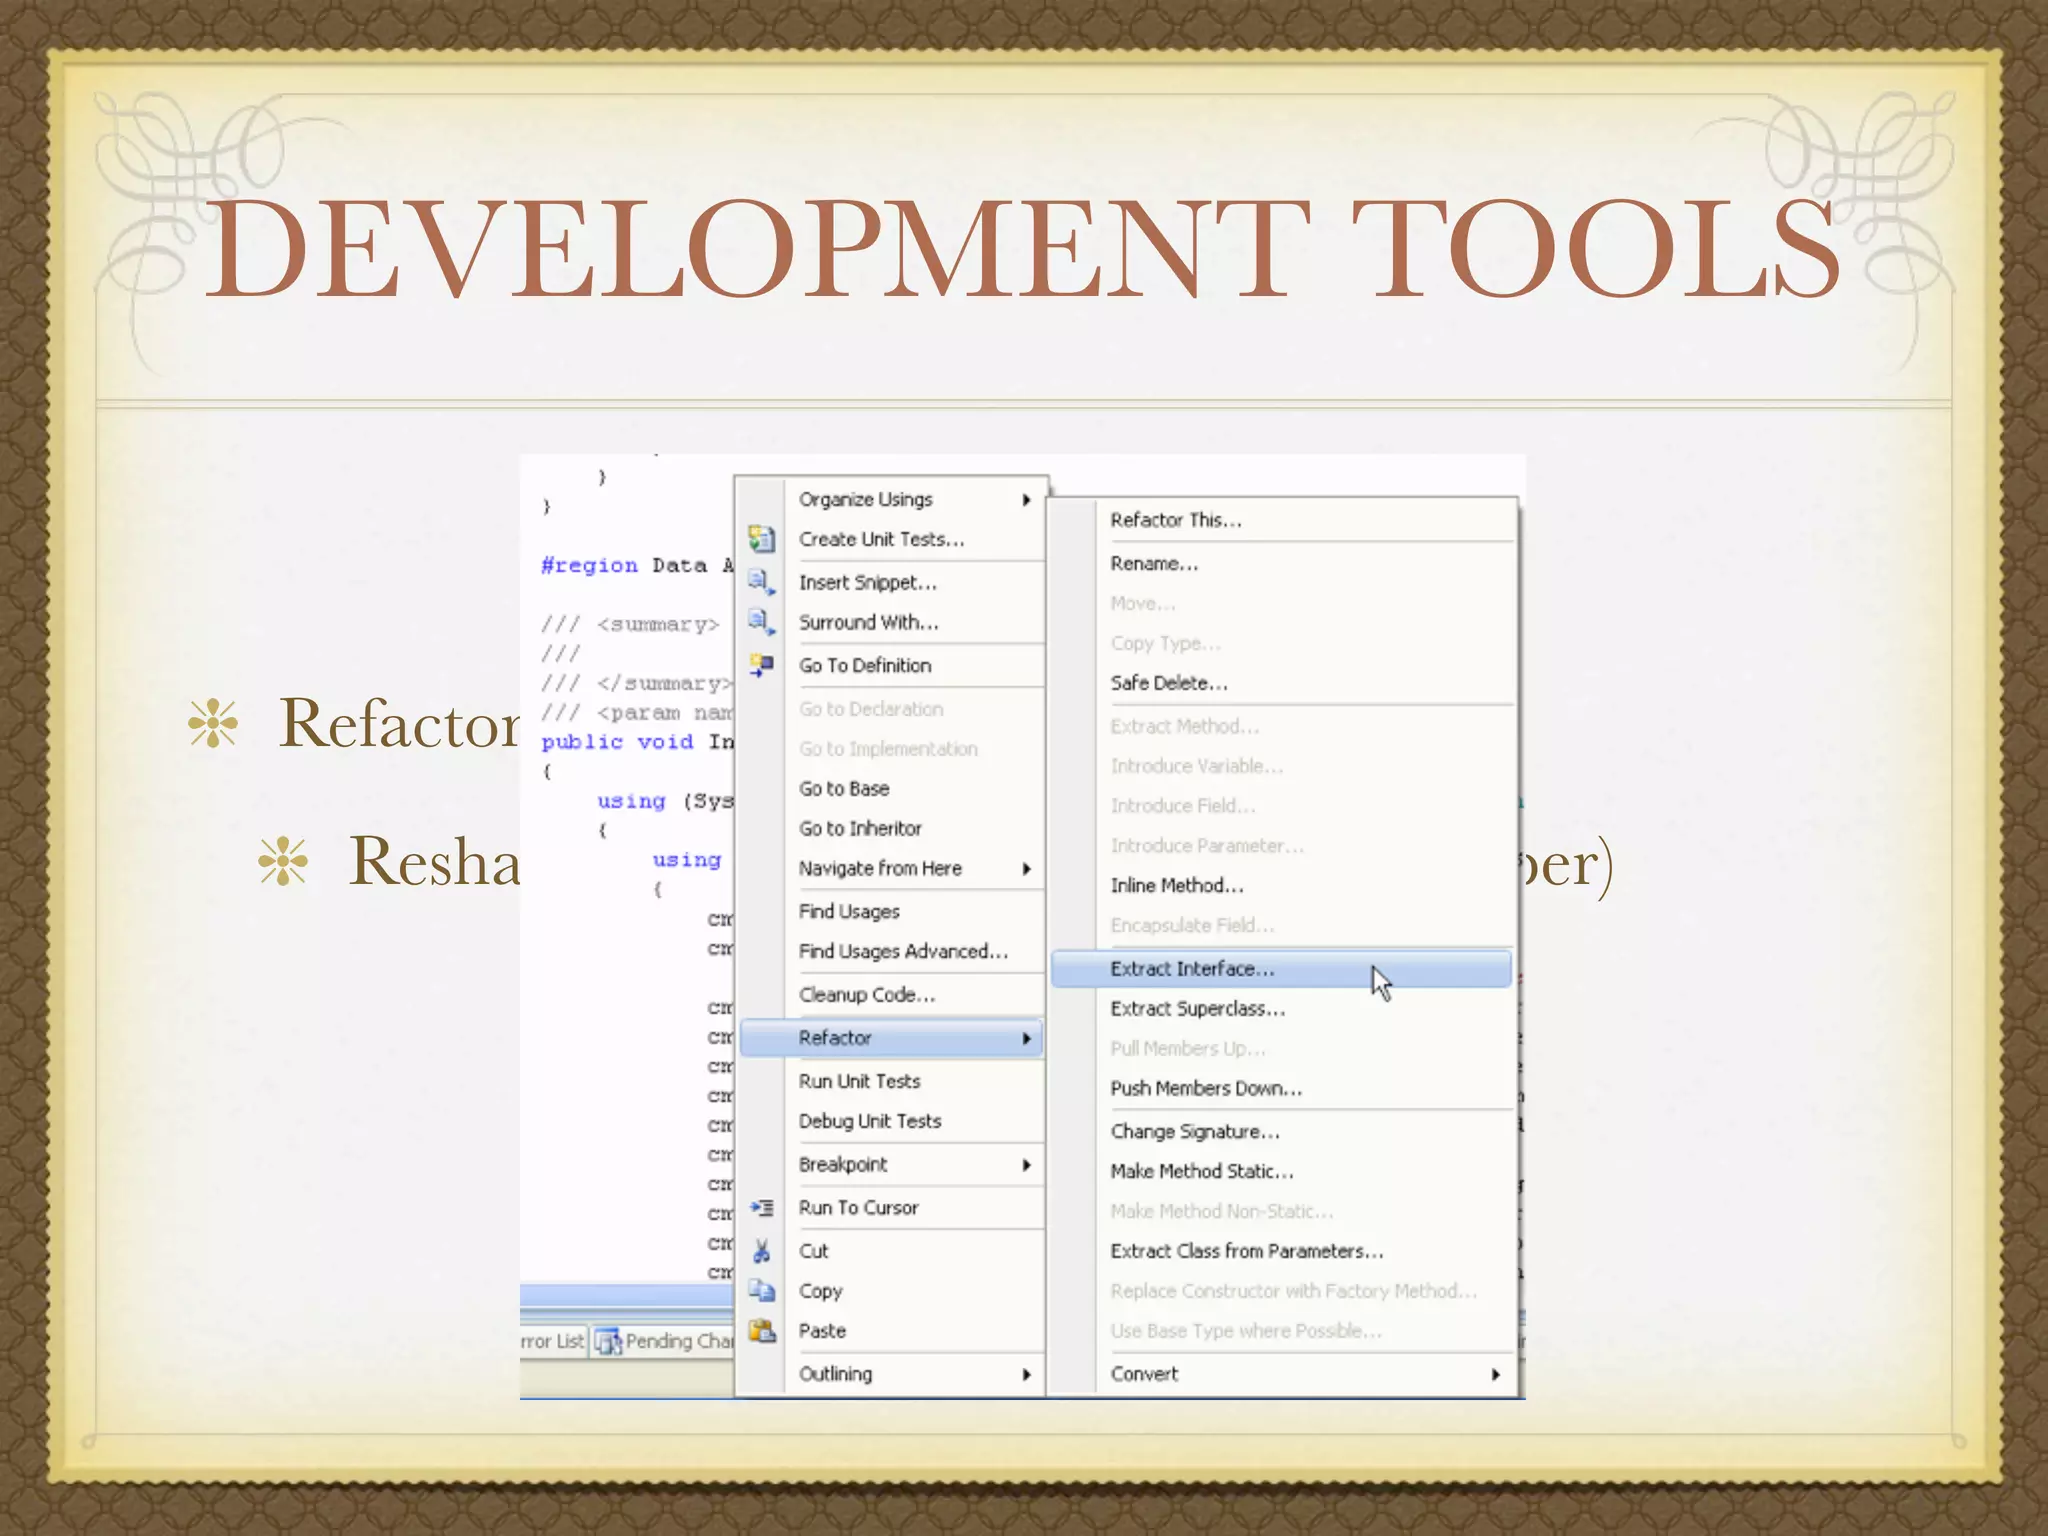This screenshot has height=1536, width=2048.
Task: Click the highlighted Extract Interface... item
Action: (1282, 969)
